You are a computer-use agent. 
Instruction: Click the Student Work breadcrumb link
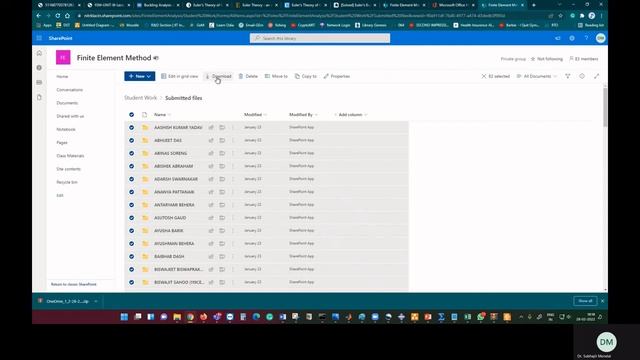(140, 98)
